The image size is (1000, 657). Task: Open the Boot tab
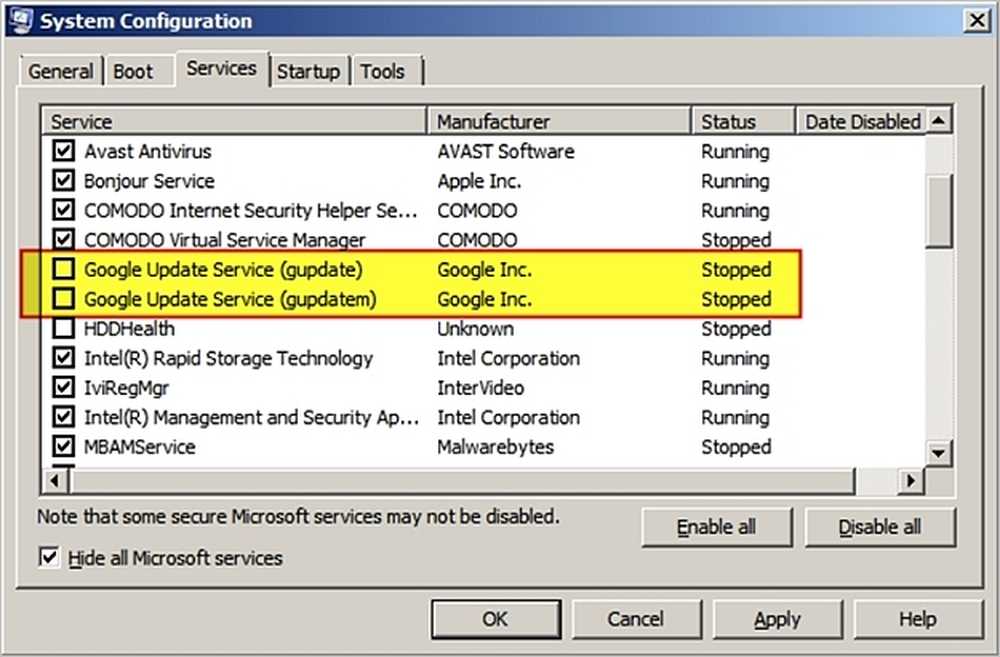pyautogui.click(x=133, y=71)
